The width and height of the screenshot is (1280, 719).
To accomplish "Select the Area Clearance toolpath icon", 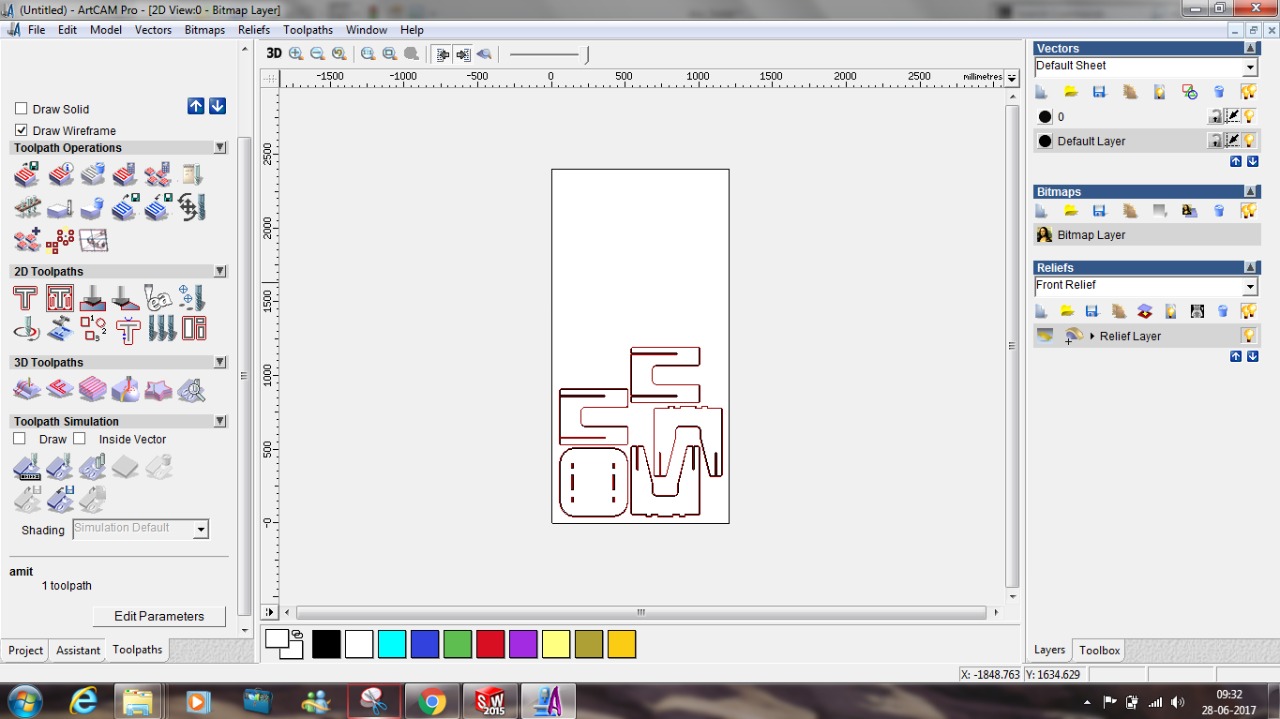I will click(x=59, y=298).
